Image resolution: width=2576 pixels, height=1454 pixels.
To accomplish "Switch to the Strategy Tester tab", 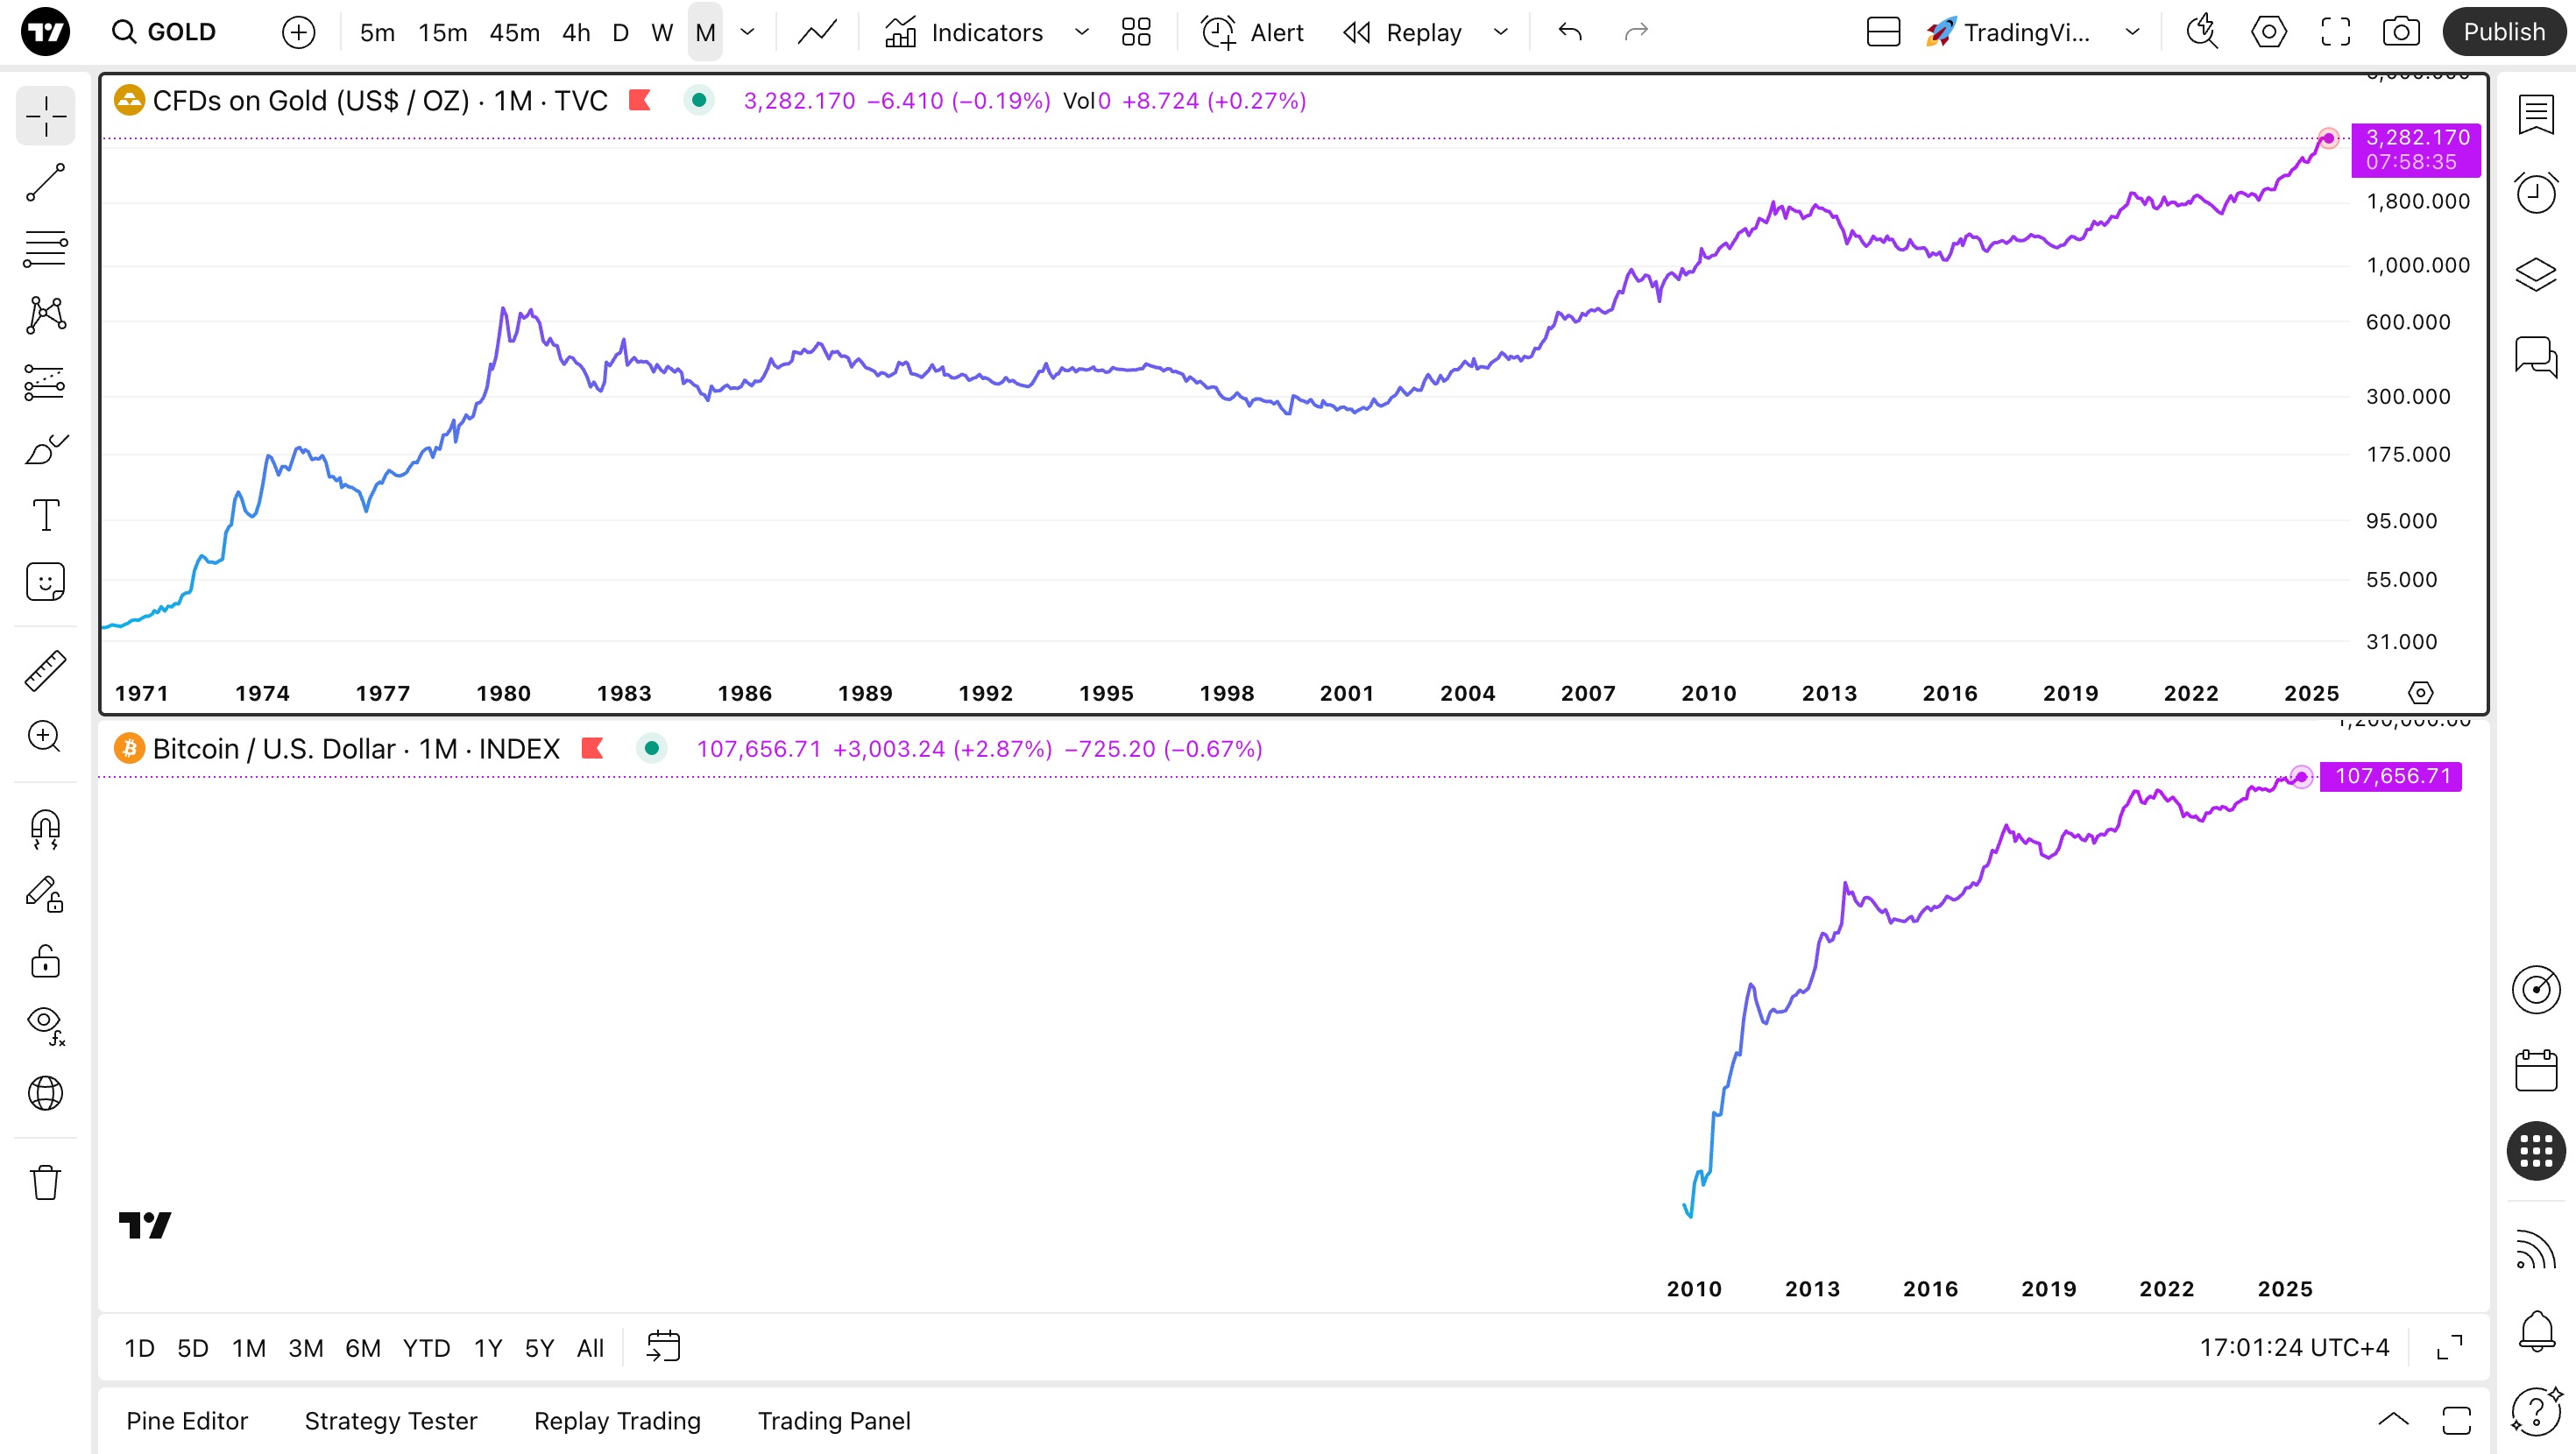I will [x=390, y=1420].
